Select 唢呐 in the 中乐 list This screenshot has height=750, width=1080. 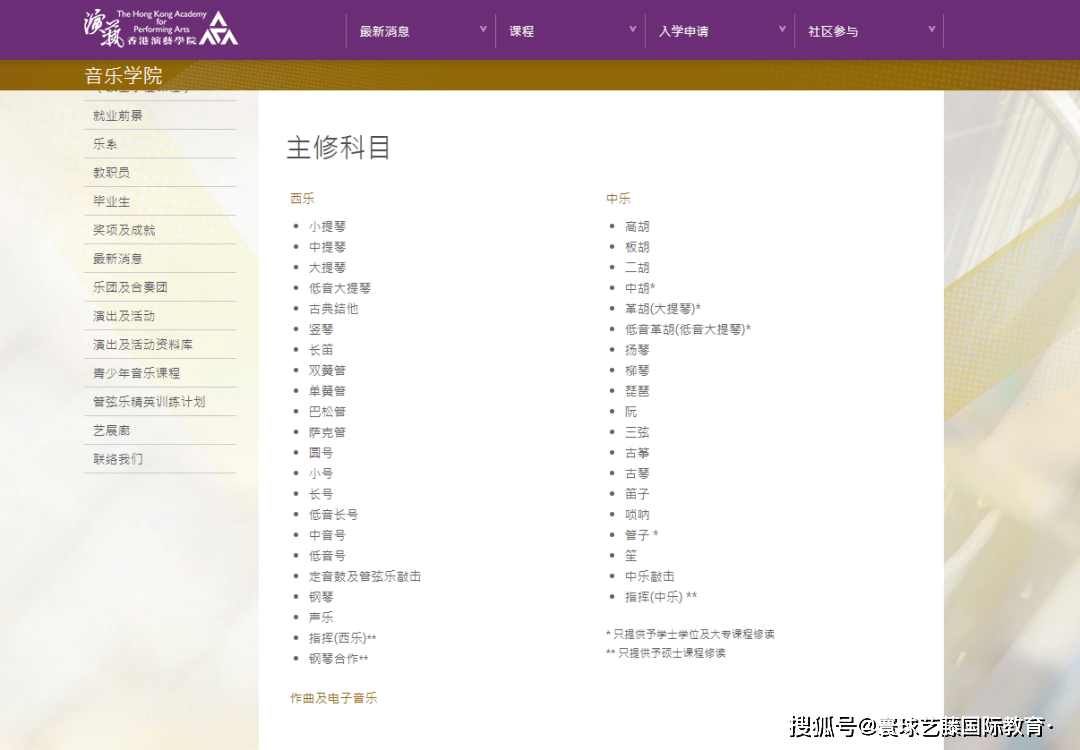[637, 514]
